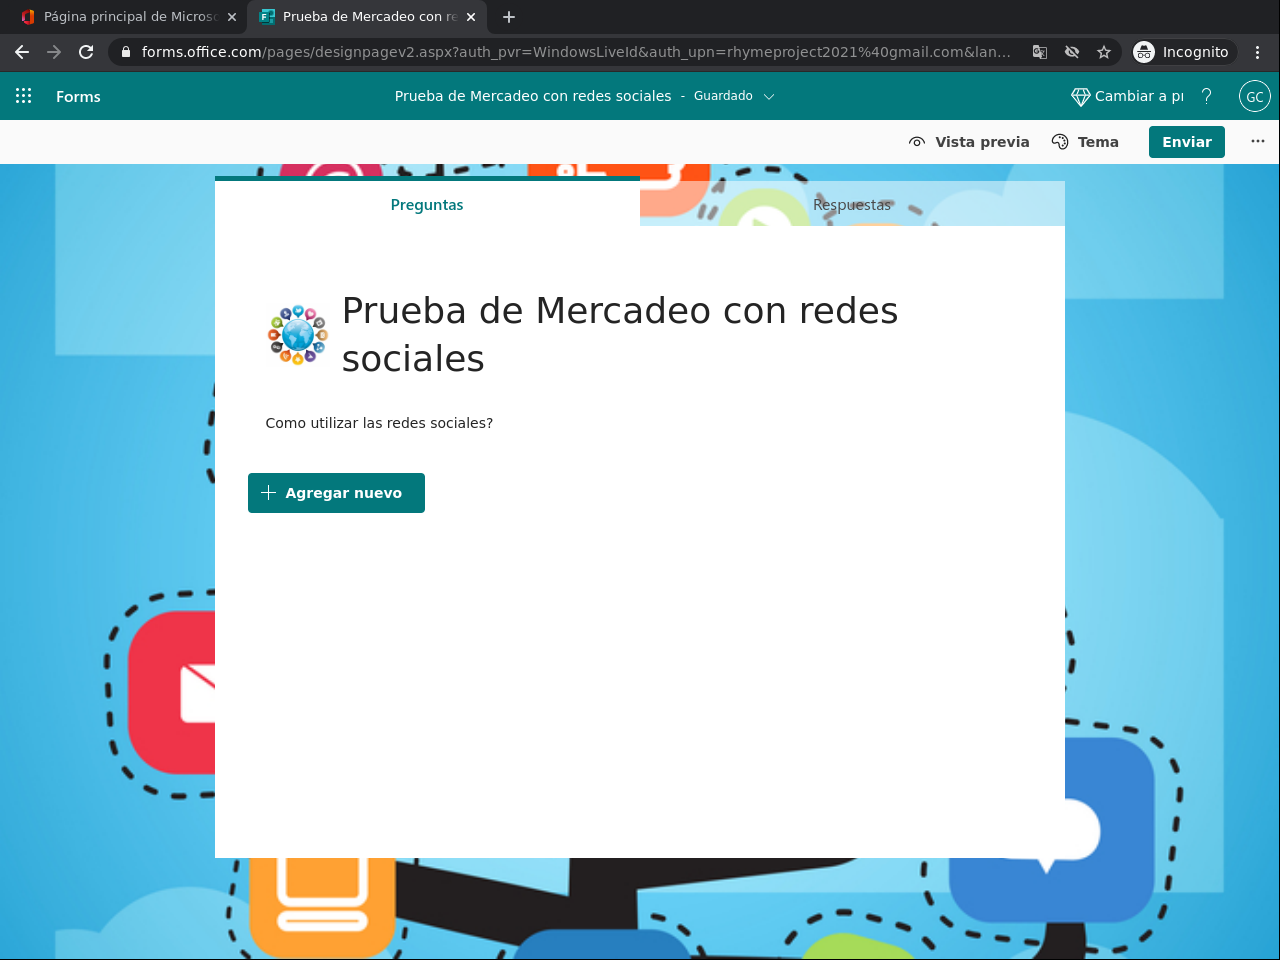Select the Prueba de Mercadeo browser tab
This screenshot has width=1280, height=960.
[367, 17]
